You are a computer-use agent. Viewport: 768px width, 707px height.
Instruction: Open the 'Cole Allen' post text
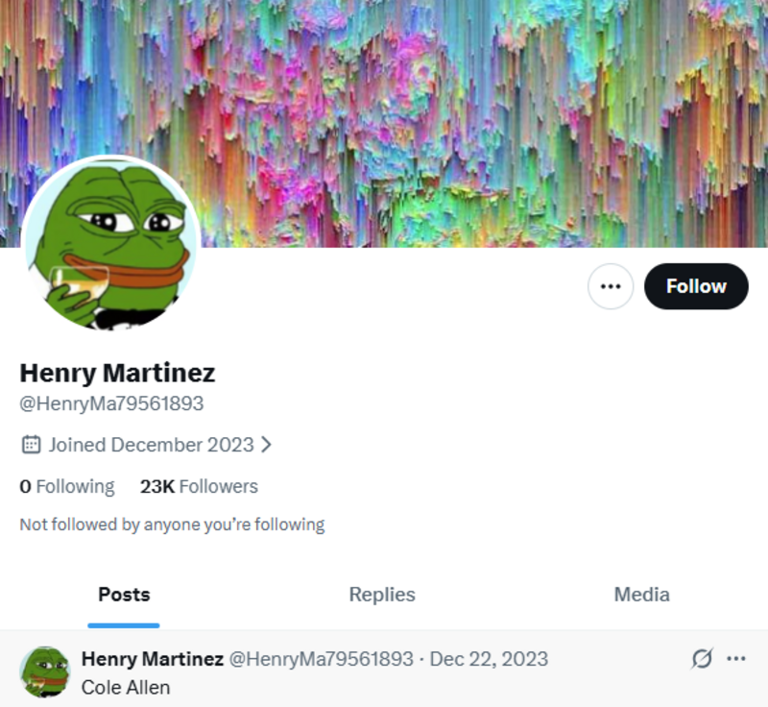[x=126, y=688]
